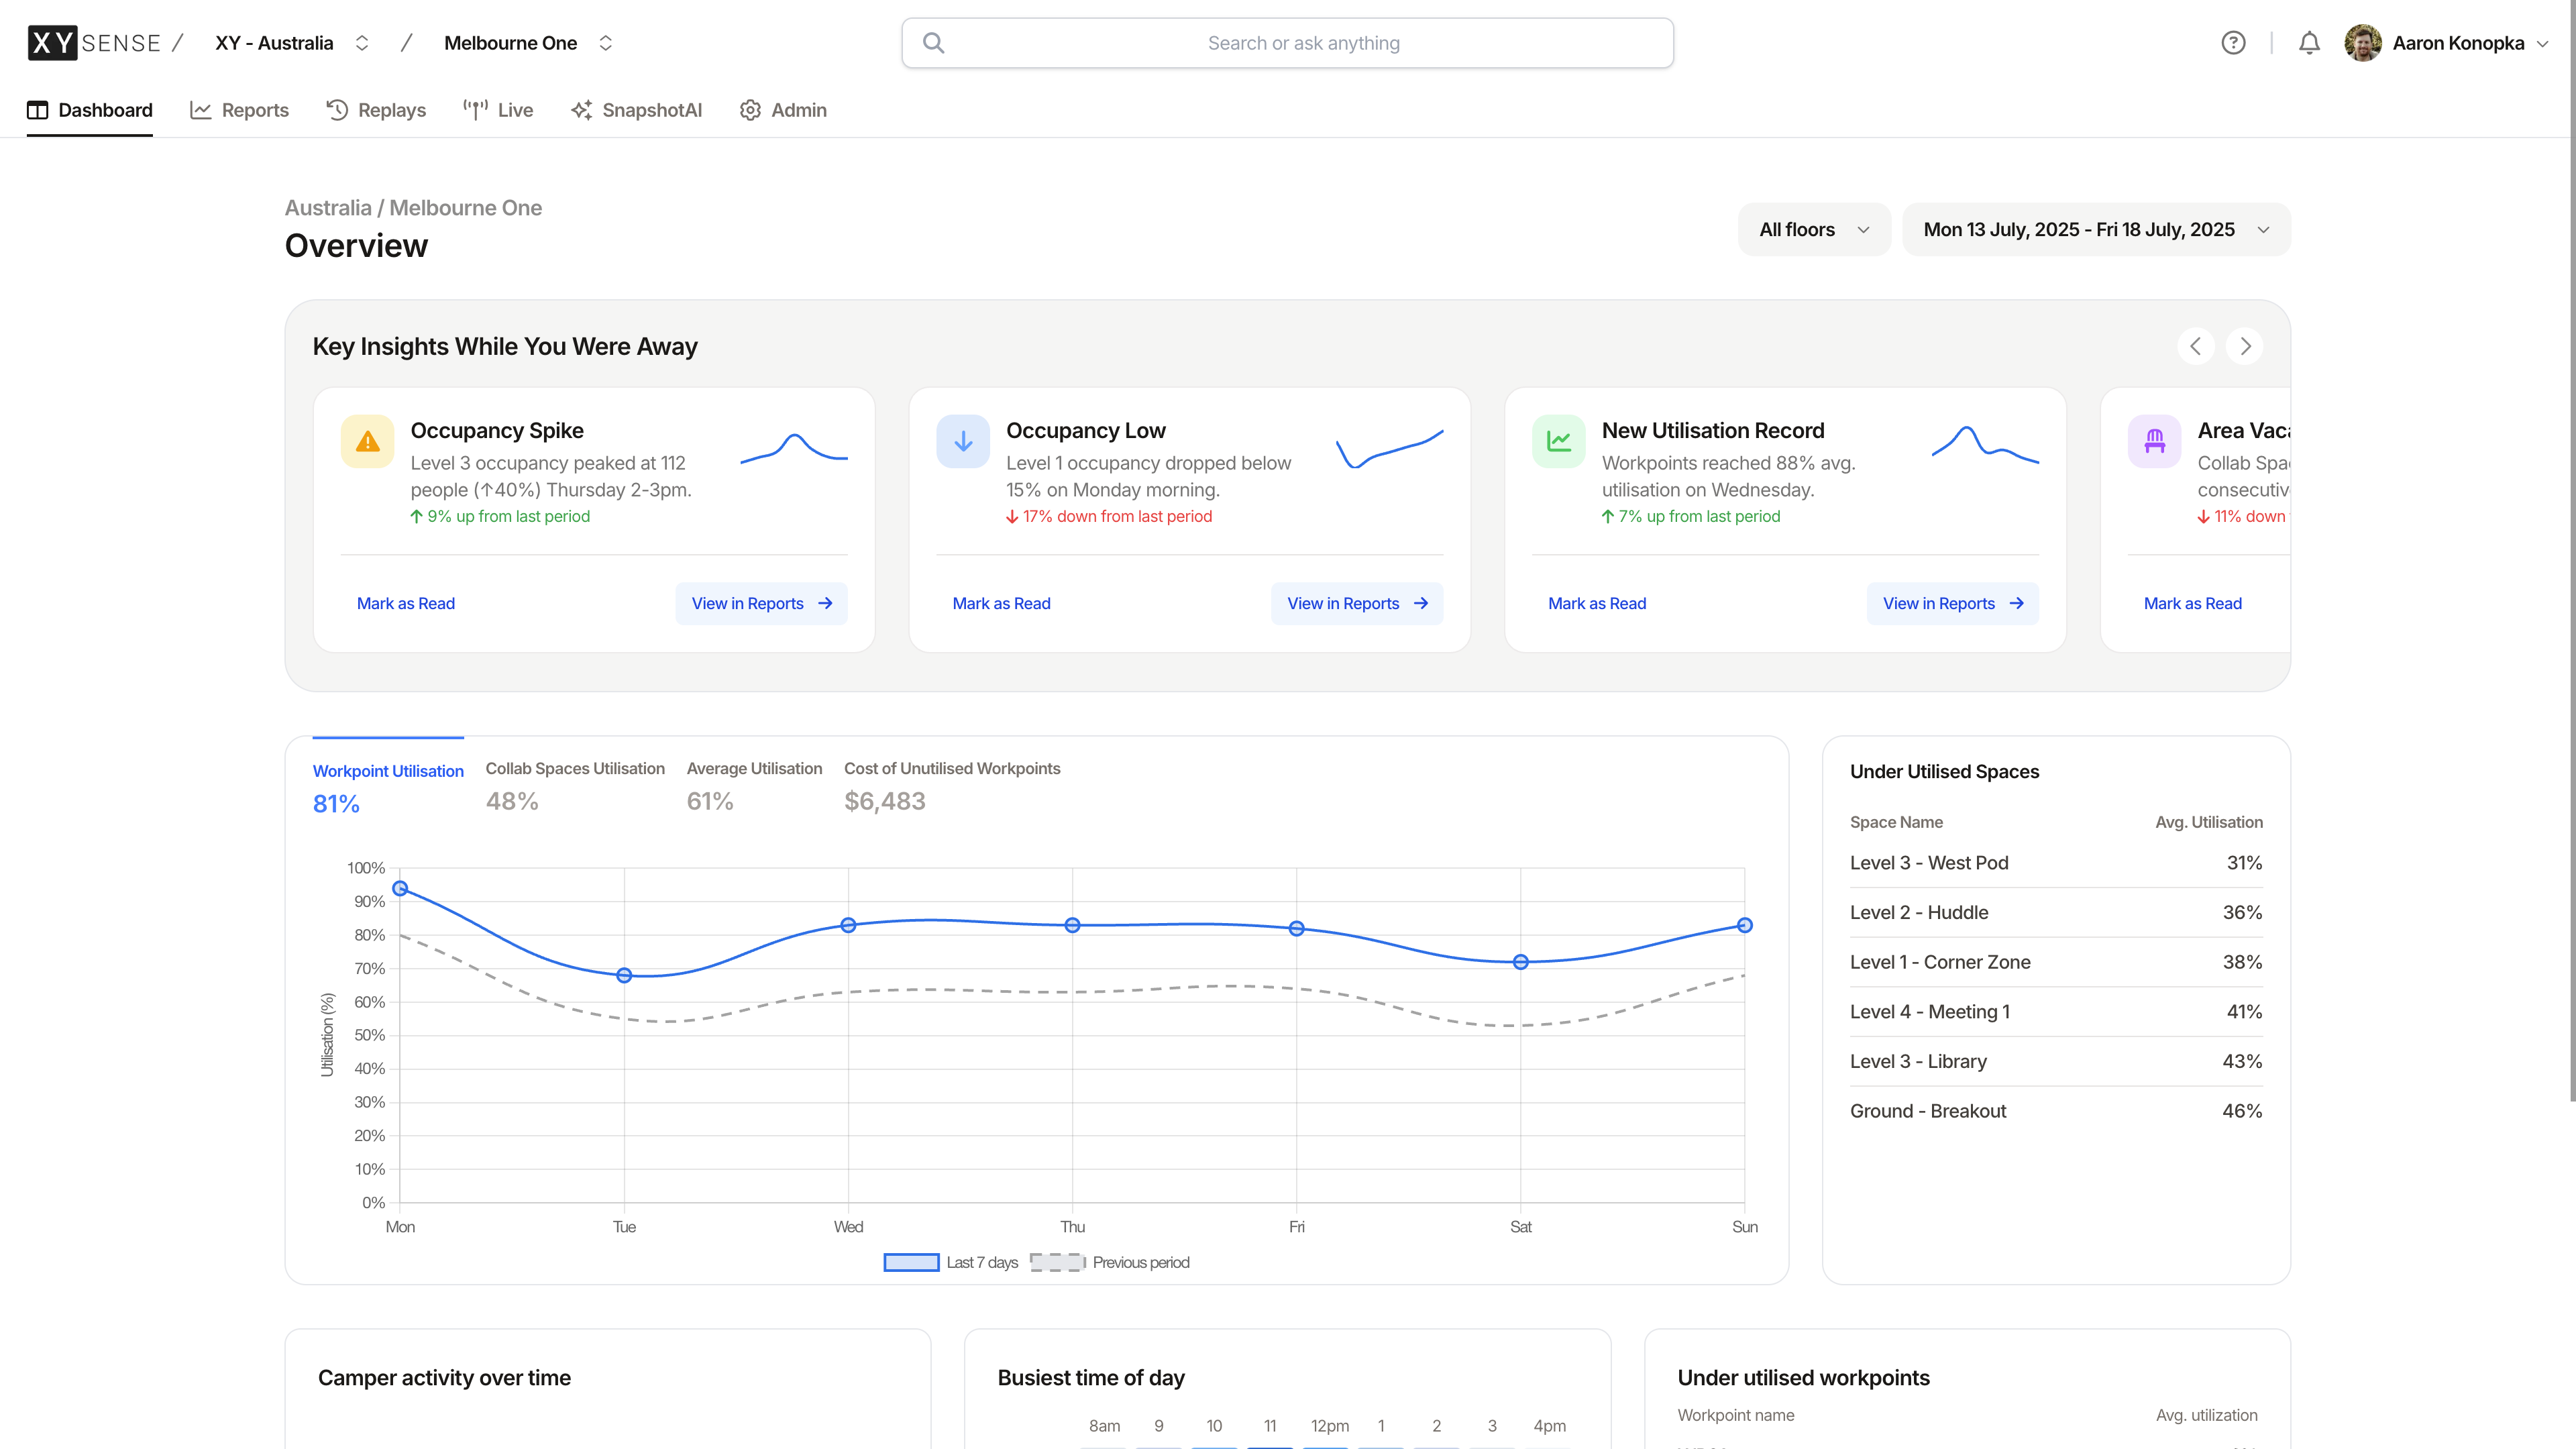The image size is (2576, 1449).
Task: Select the Collab Spaces Utilisation metric tab
Action: [575, 786]
